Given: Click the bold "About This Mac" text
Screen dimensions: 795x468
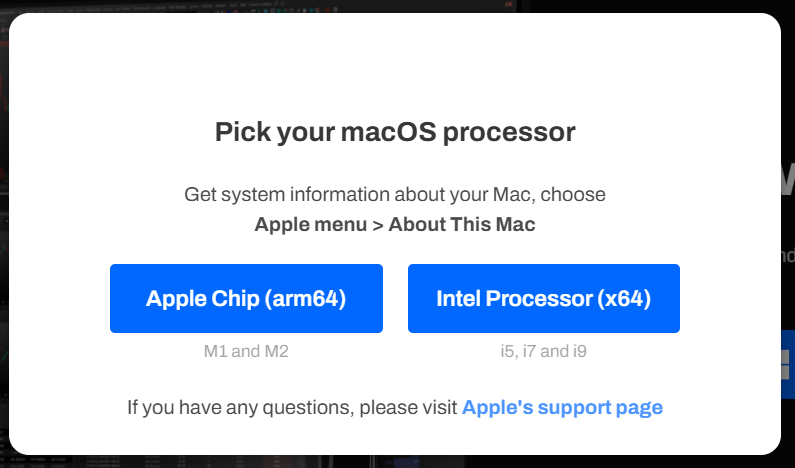Looking at the screenshot, I should point(462,224).
